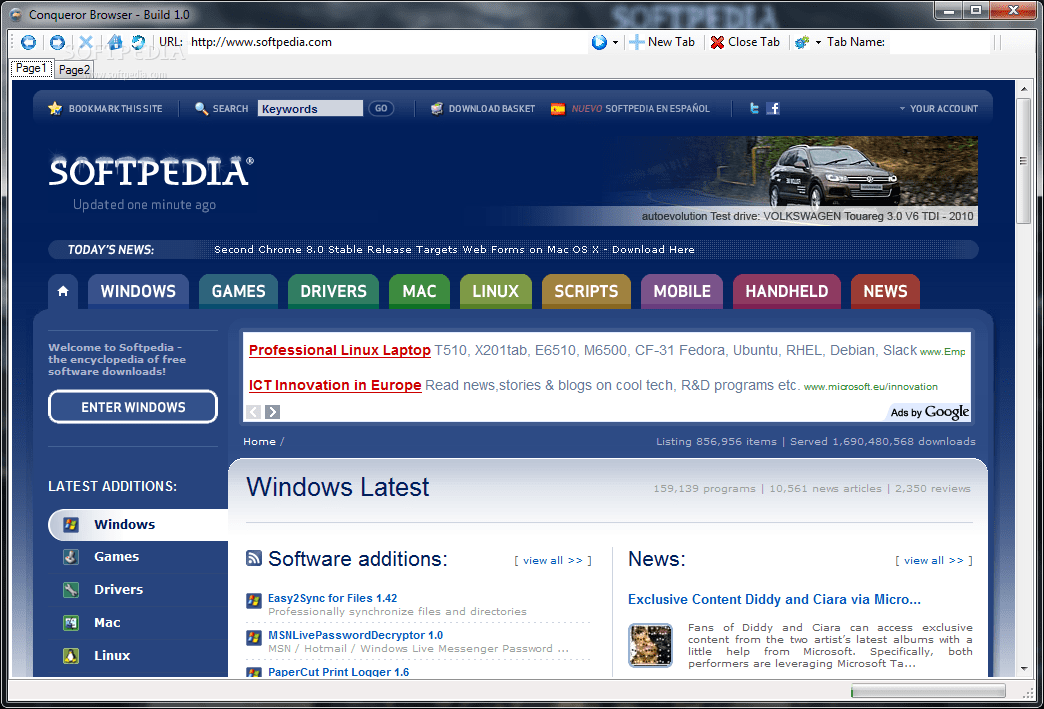The image size is (1044, 709).
Task: Click the page vertical scrollbar thumb
Action: click(x=1023, y=161)
